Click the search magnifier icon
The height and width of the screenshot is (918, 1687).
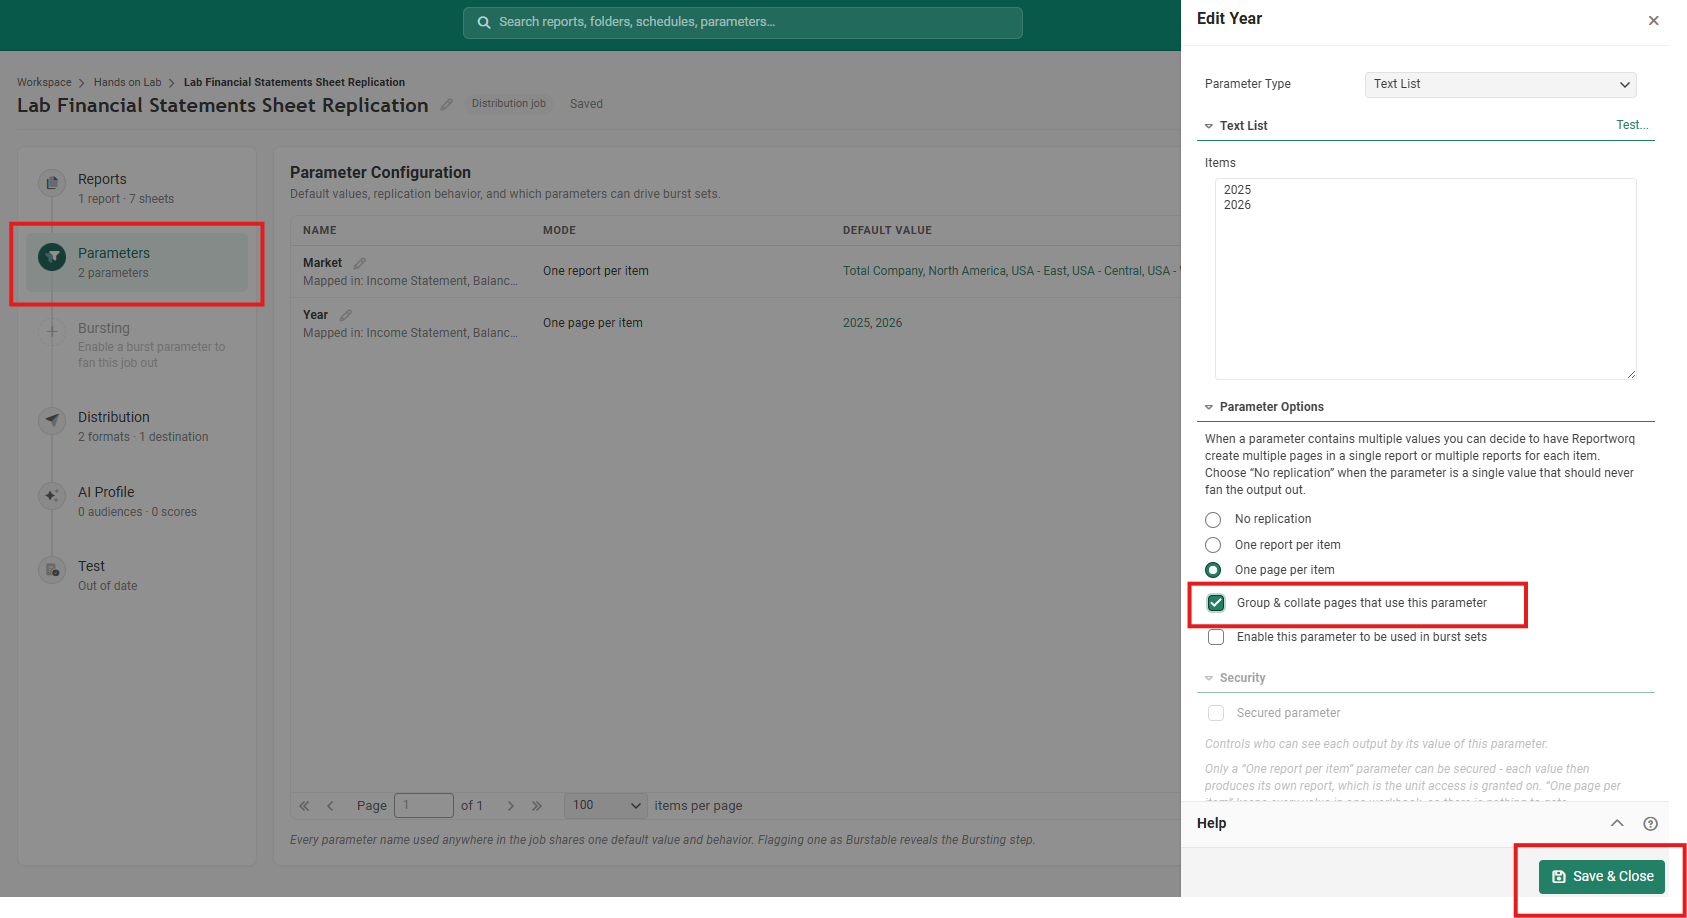pyautogui.click(x=484, y=22)
